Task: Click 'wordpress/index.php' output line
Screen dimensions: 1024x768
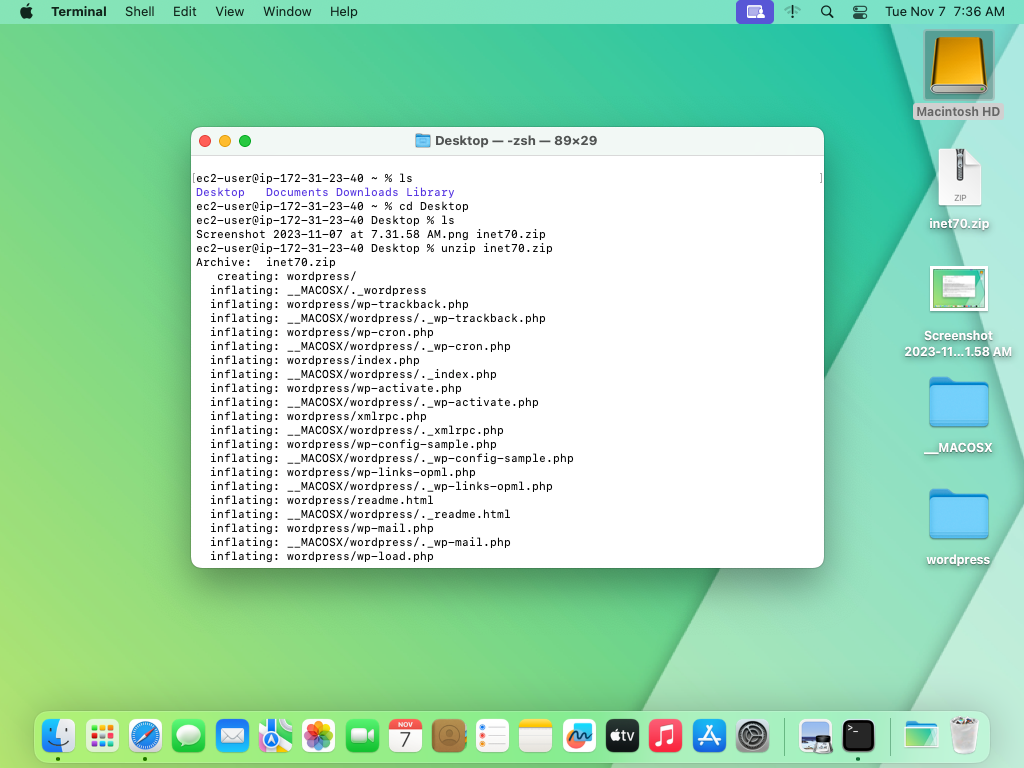Action: tap(315, 360)
